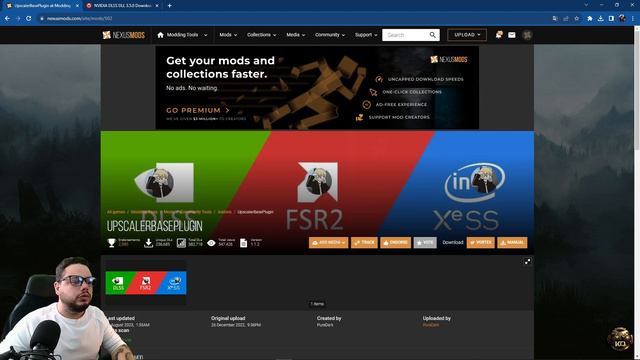
Task: Bookmark this page with the star icon
Action: (x=576, y=18)
